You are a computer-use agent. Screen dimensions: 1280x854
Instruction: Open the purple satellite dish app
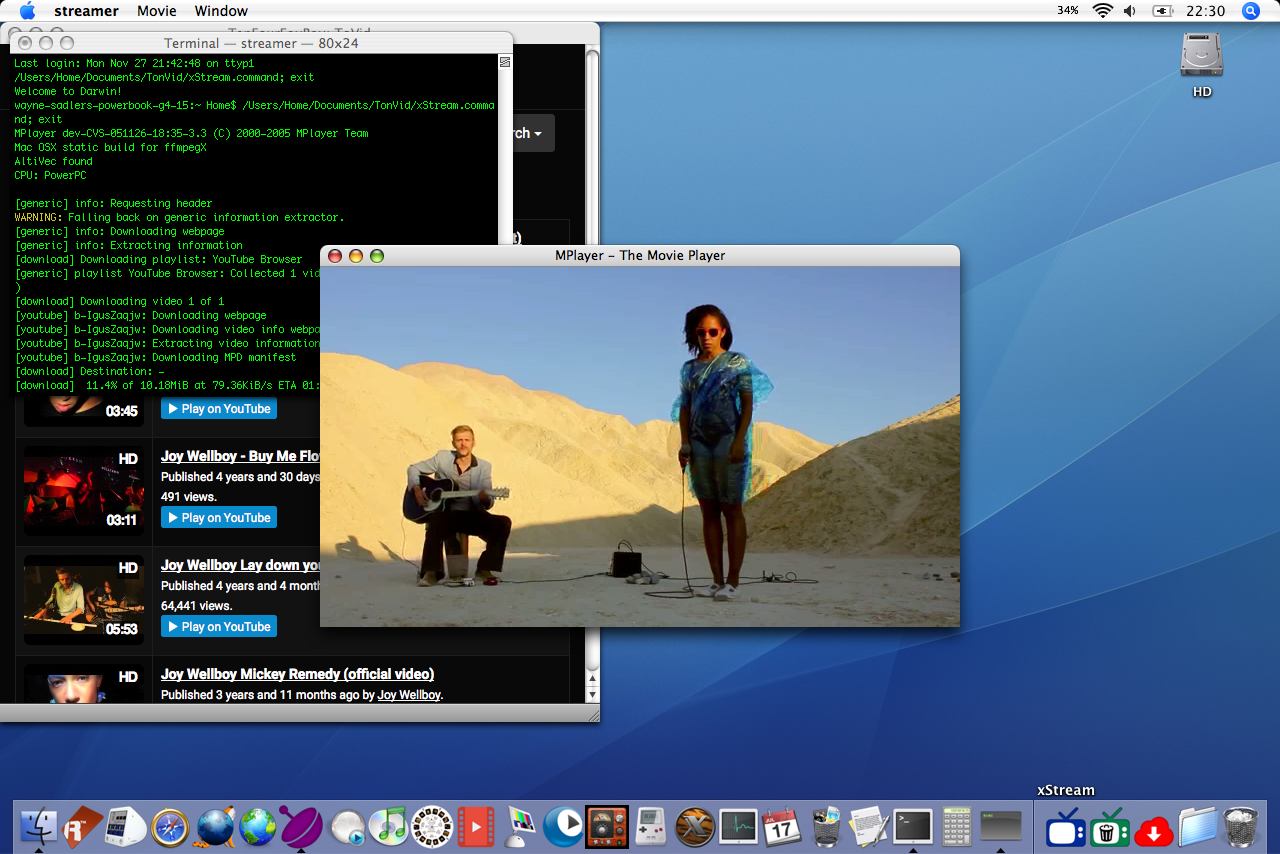(301, 827)
